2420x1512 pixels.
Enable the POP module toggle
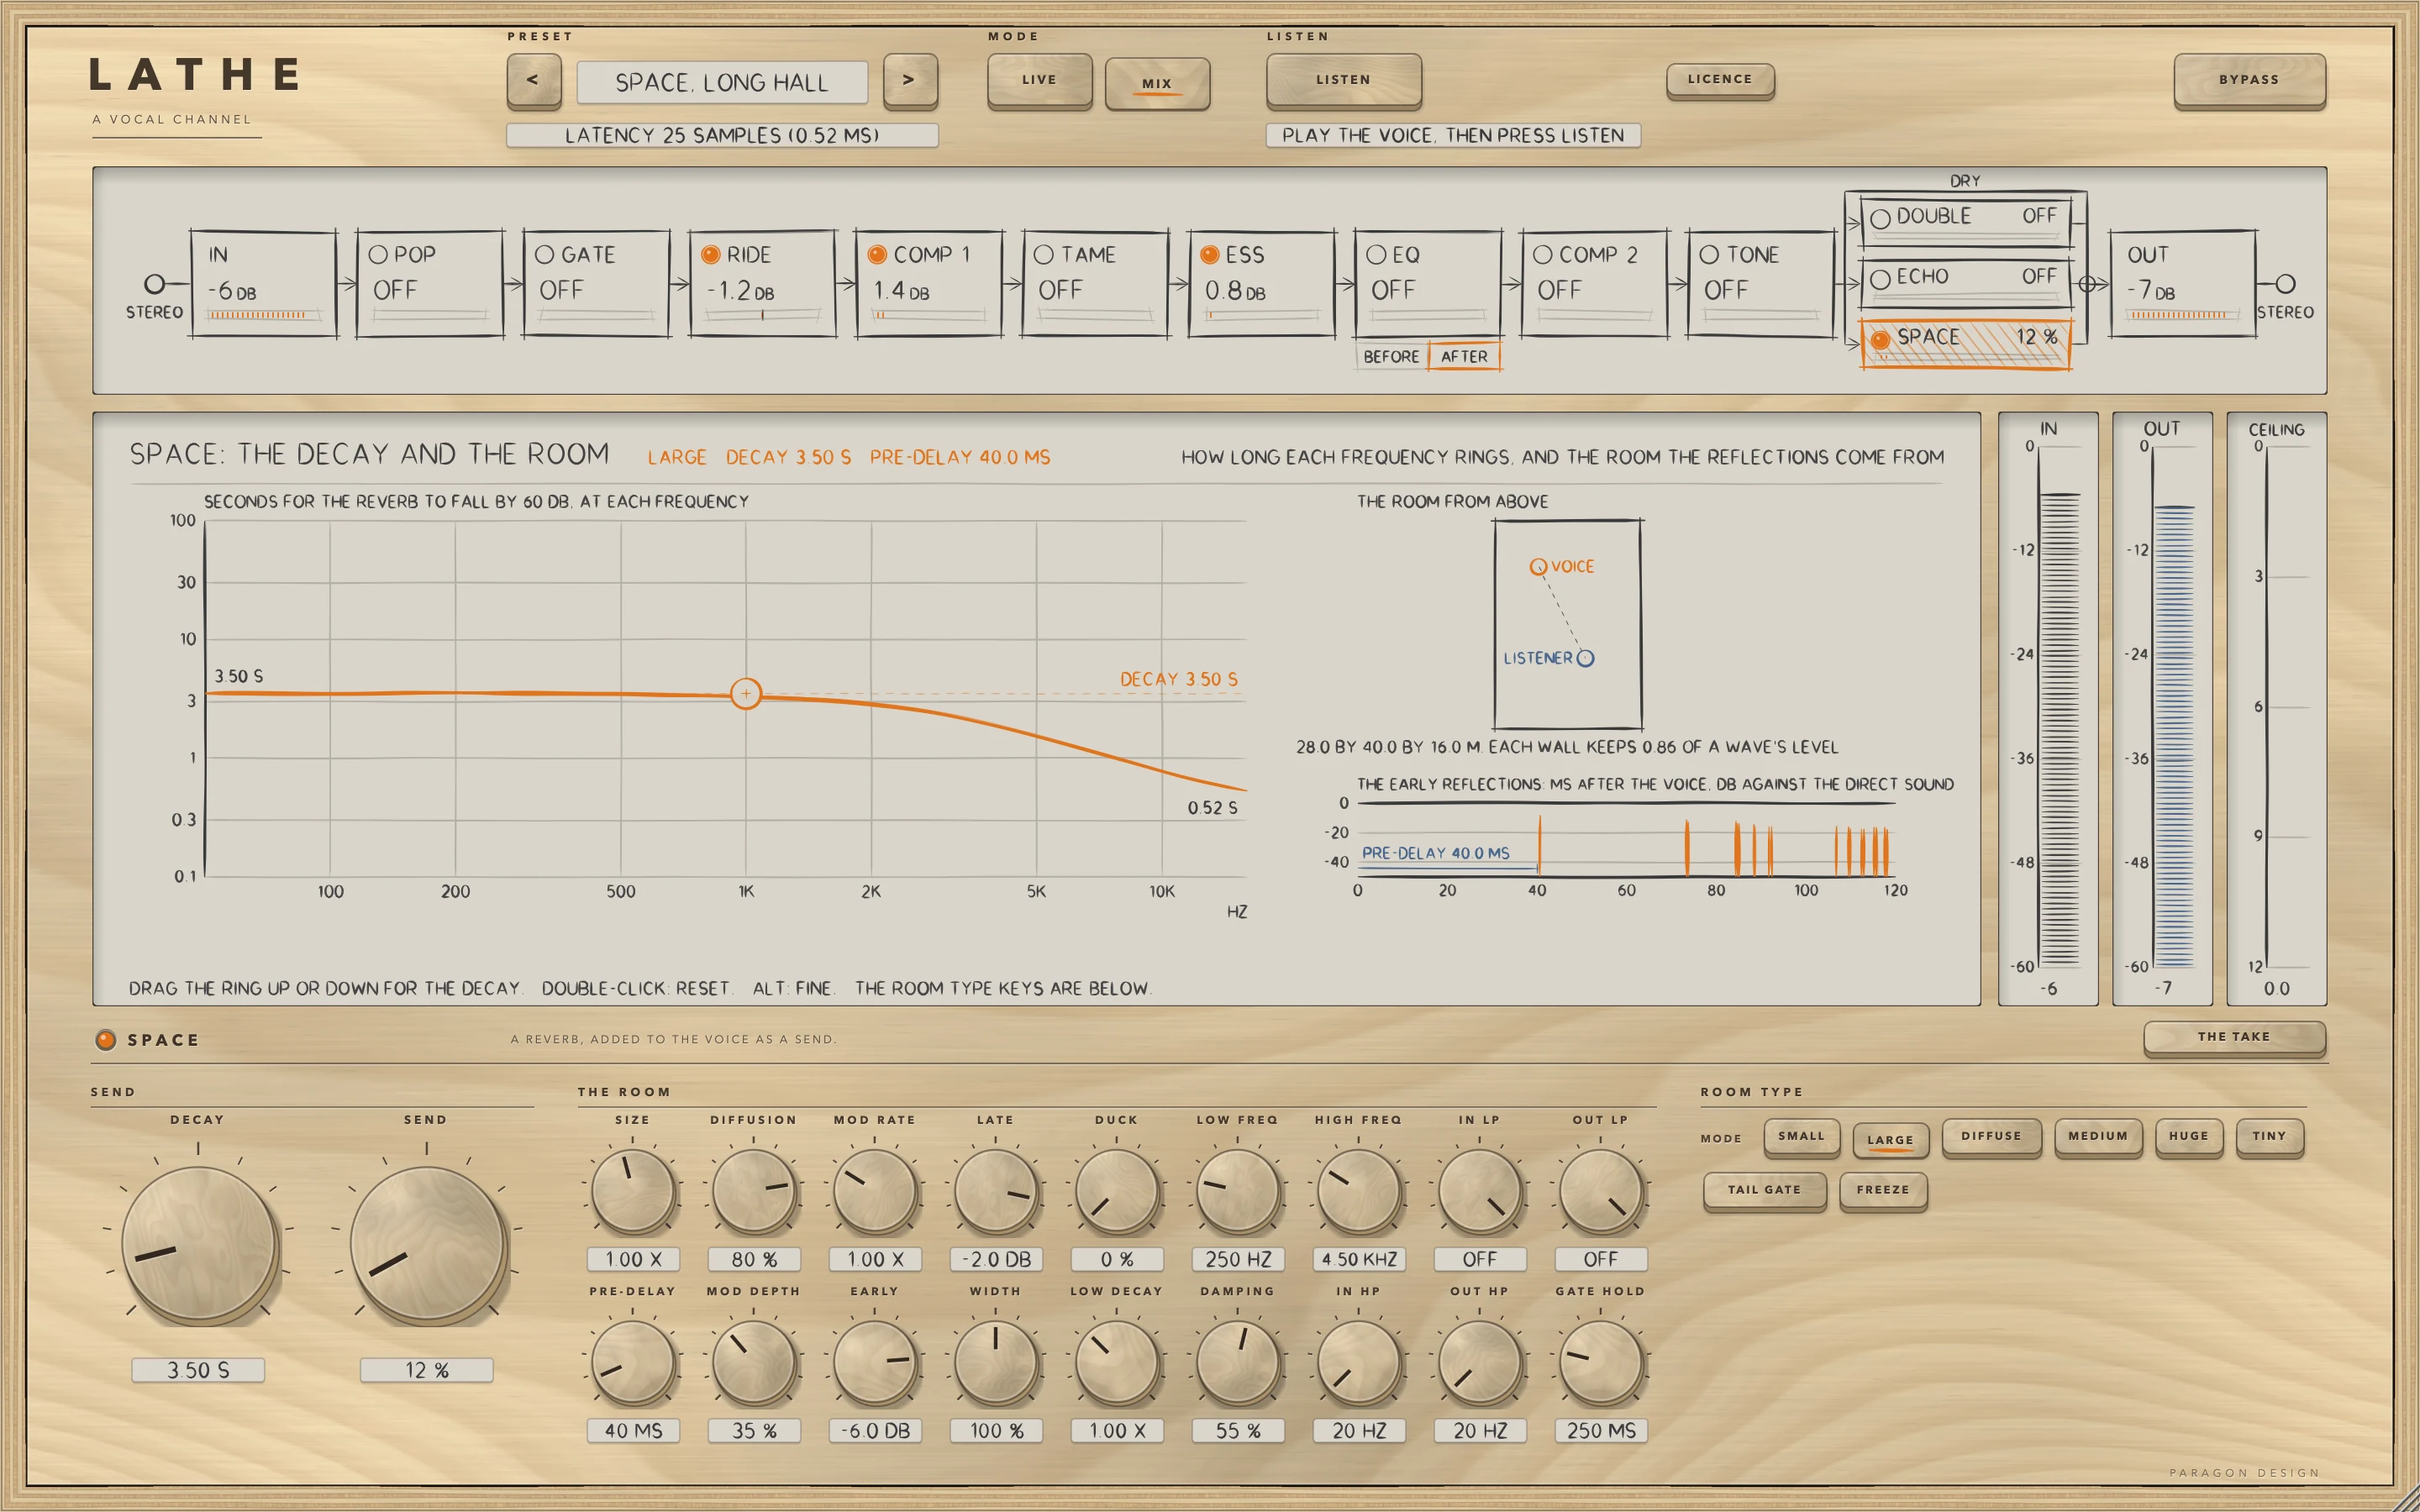coord(378,255)
